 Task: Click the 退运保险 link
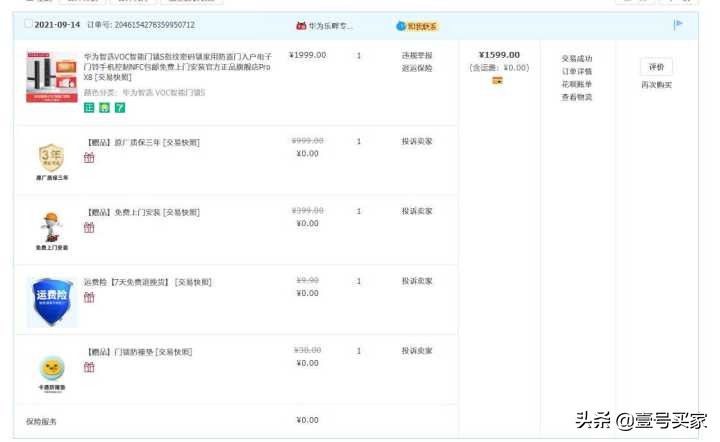click(417, 68)
